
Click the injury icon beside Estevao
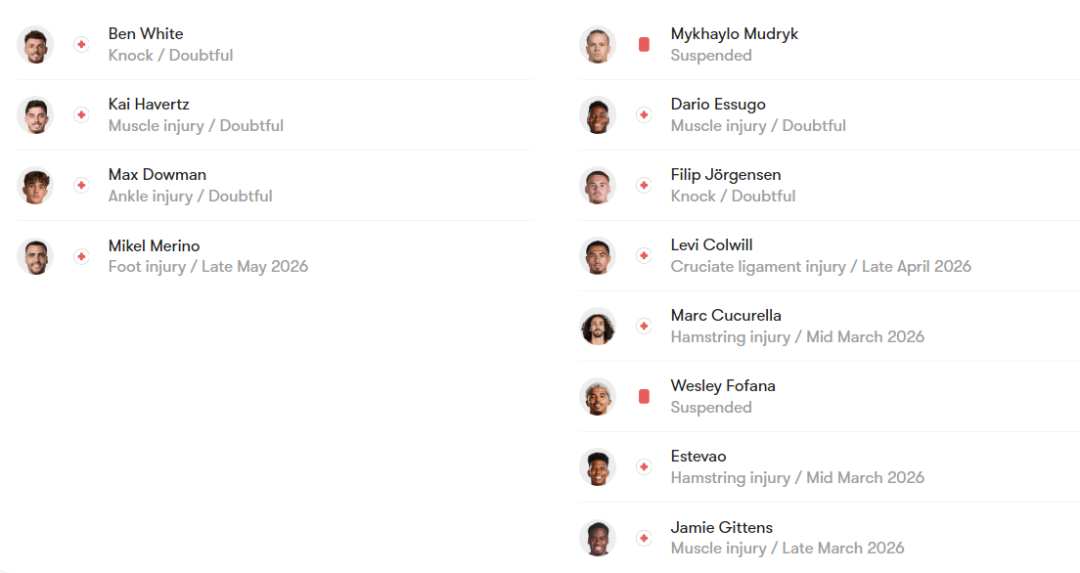point(644,467)
